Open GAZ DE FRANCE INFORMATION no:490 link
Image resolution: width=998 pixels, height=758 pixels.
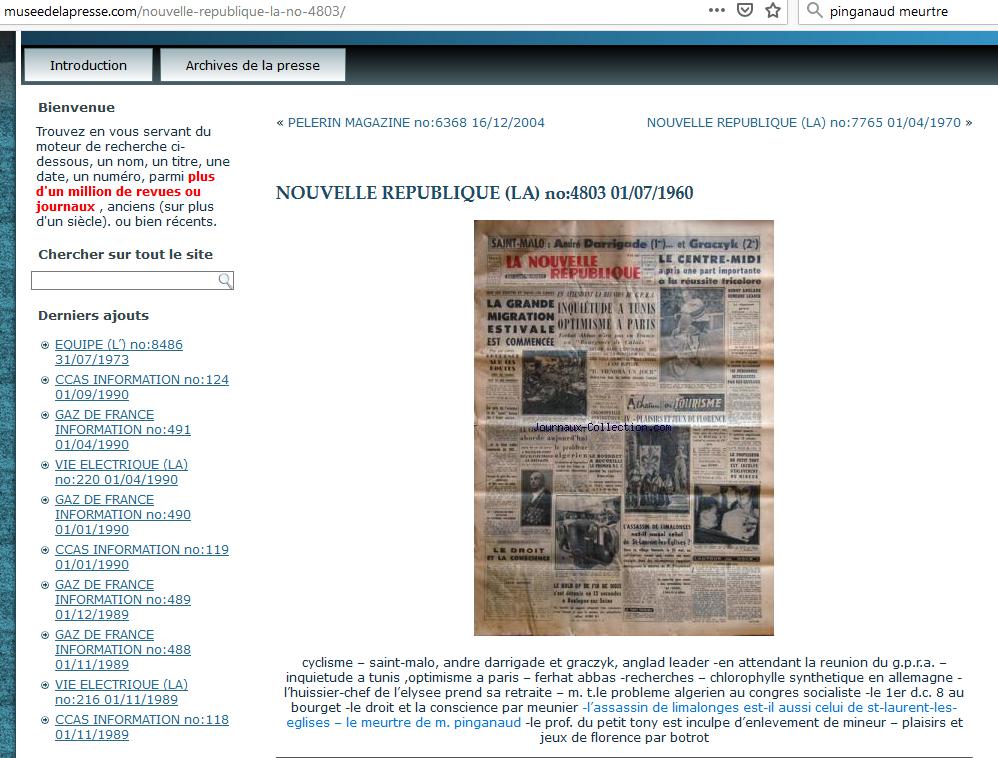click(x=122, y=515)
